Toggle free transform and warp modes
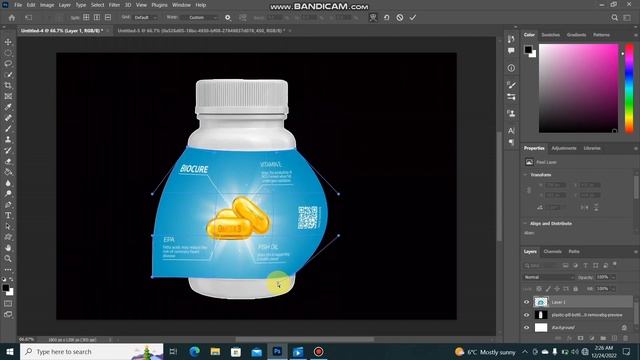The height and width of the screenshot is (360, 640). tap(373, 18)
